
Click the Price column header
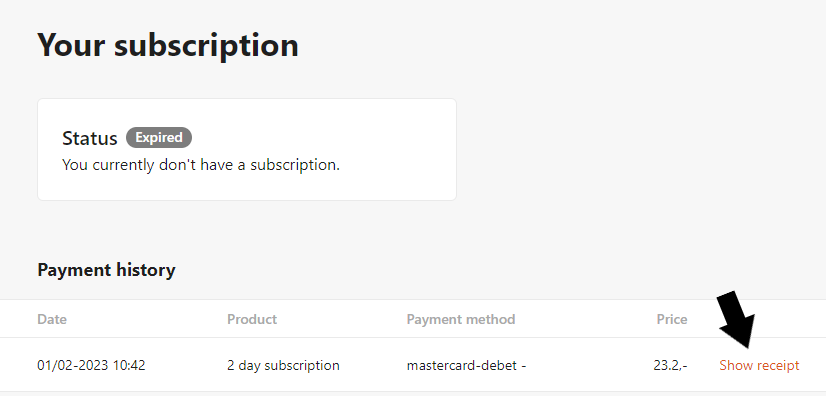pos(672,319)
